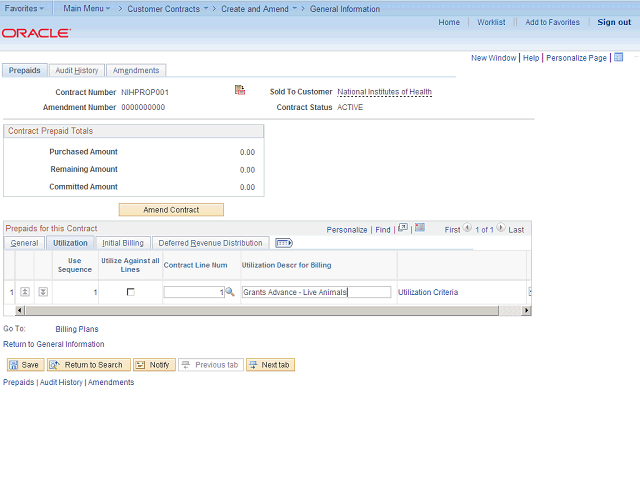This screenshot has height=480, width=640.
Task: Click Add to Favorites link
Action: coord(552,22)
